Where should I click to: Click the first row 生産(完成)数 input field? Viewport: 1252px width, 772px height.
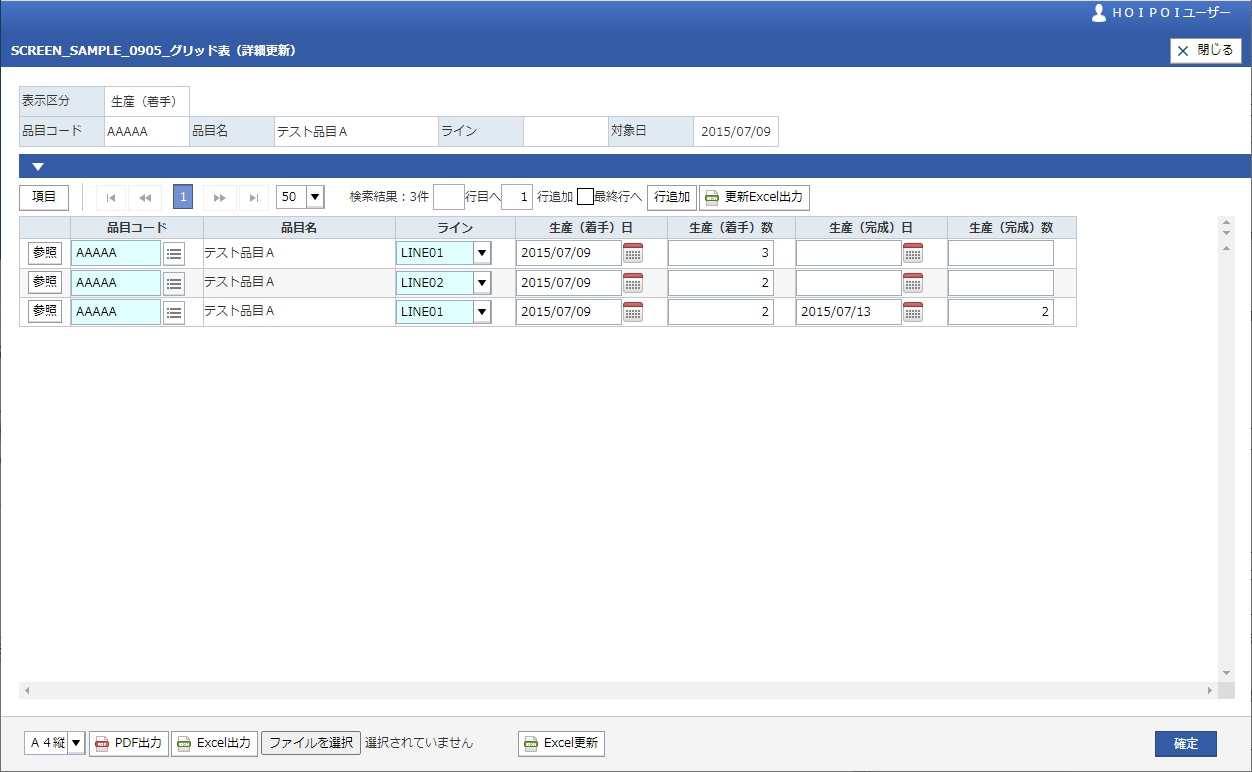point(1000,253)
